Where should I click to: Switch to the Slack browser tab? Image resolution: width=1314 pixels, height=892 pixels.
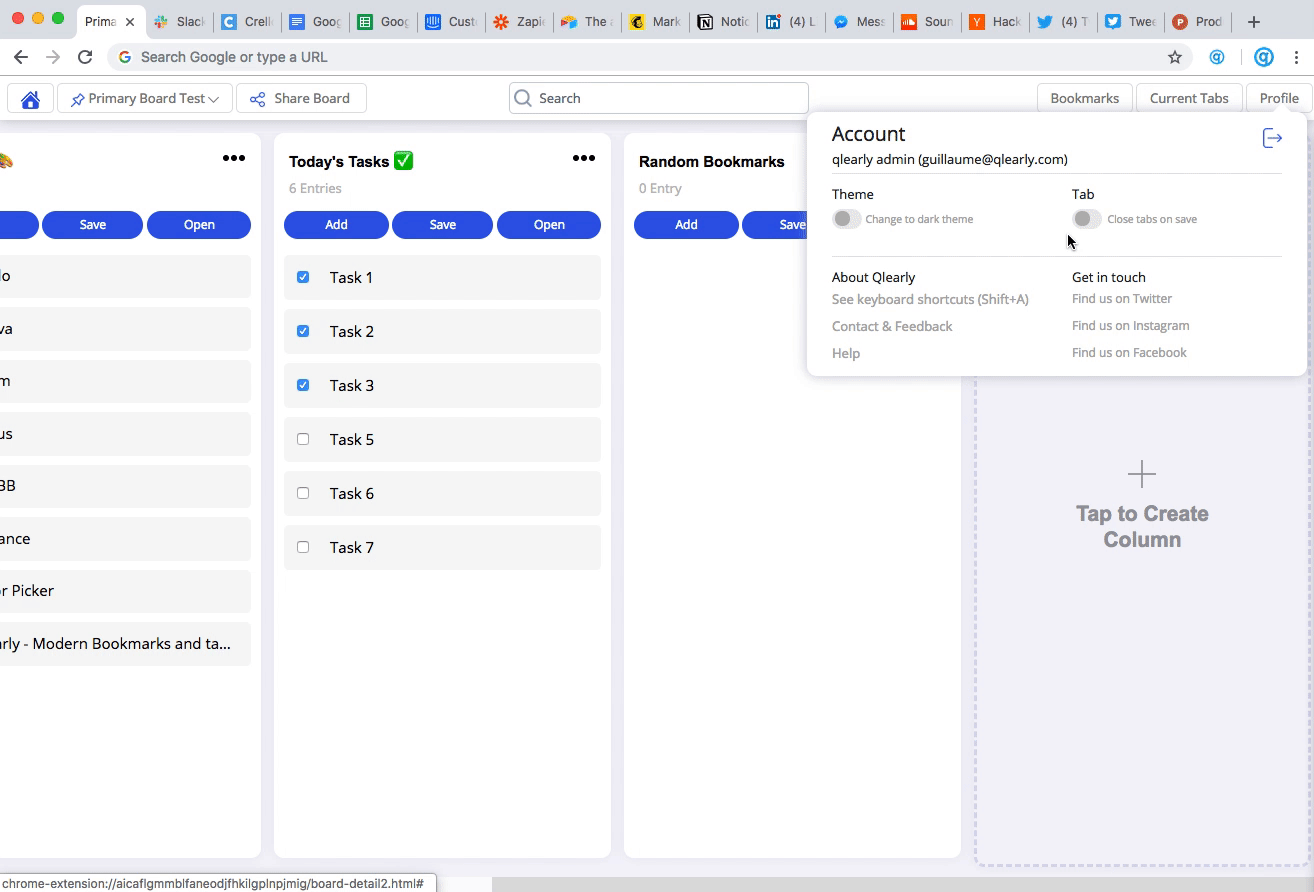pyautogui.click(x=179, y=22)
